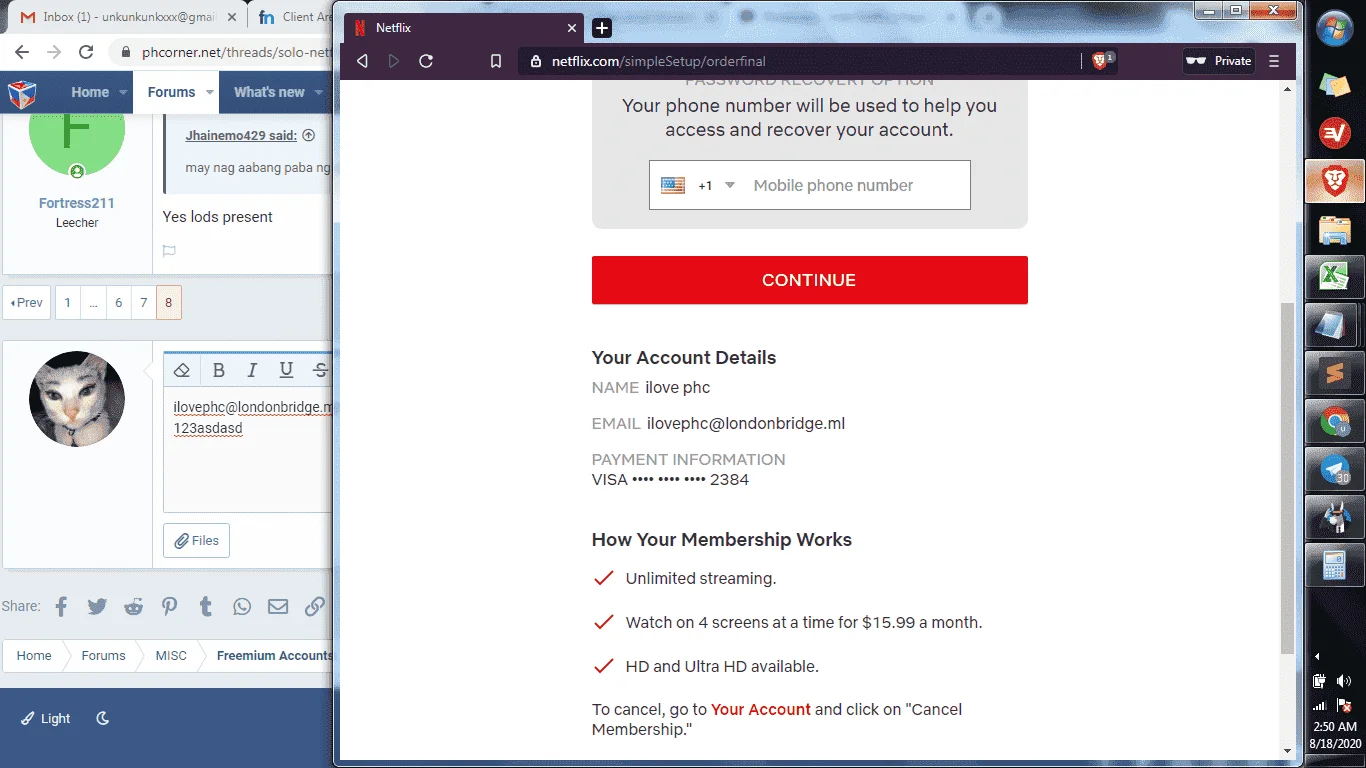Image resolution: width=1366 pixels, height=768 pixels.
Task: Expand the Home dropdown arrow on phcorner
Action: pos(124,92)
